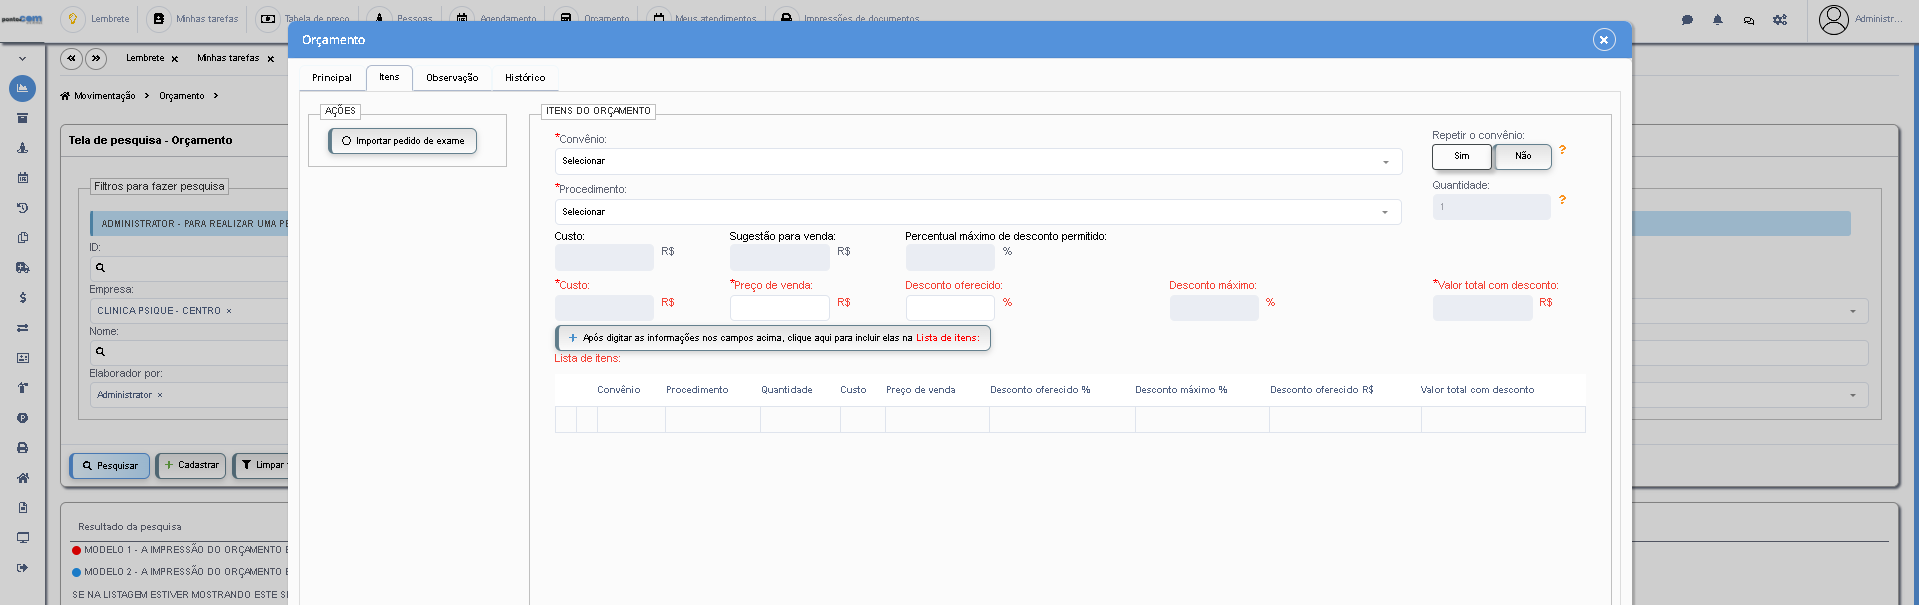The width and height of the screenshot is (1919, 605).
Task: Click the truck icon in sidebar
Action: 22,268
